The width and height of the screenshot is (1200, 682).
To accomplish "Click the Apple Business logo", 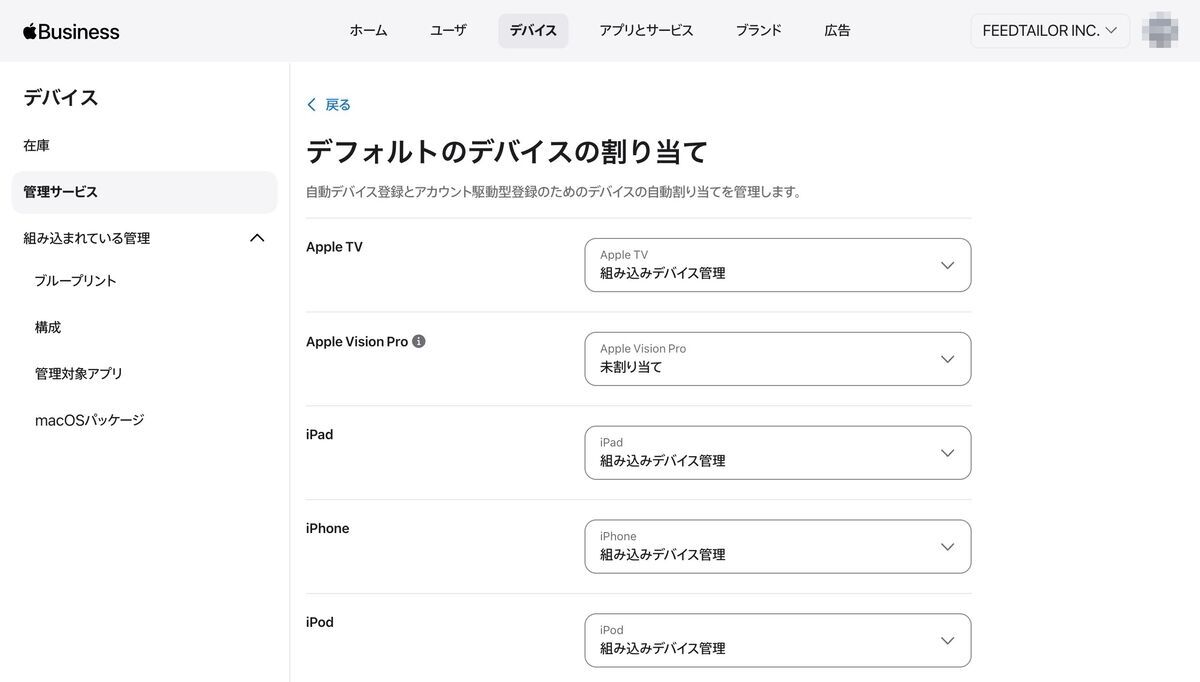I will [x=71, y=31].
